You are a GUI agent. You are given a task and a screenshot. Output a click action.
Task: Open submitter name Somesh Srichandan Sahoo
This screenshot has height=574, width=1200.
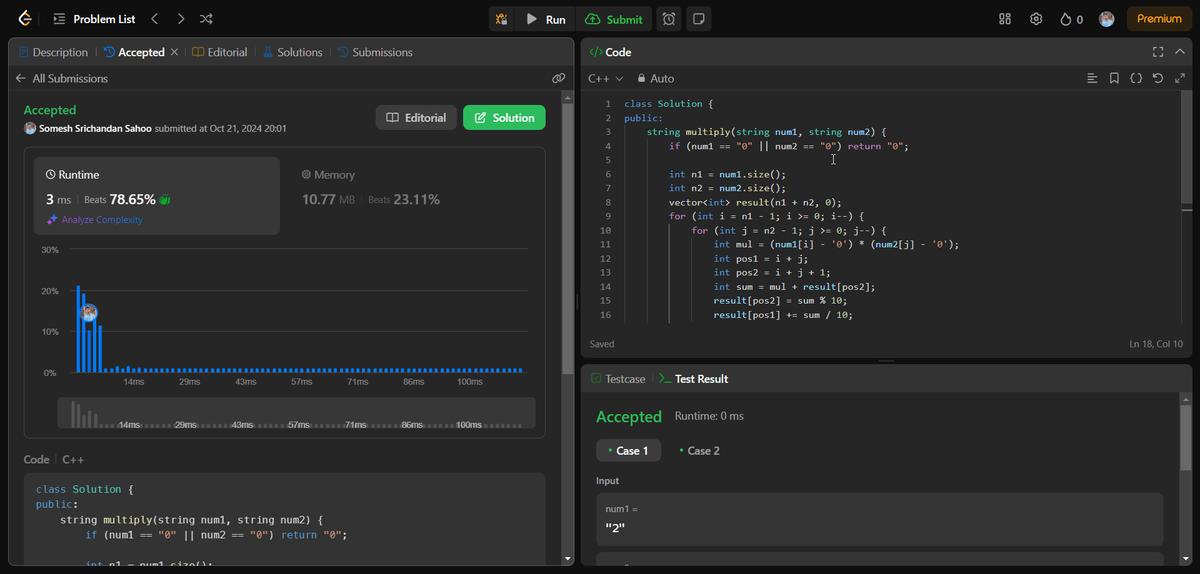tap(95, 128)
